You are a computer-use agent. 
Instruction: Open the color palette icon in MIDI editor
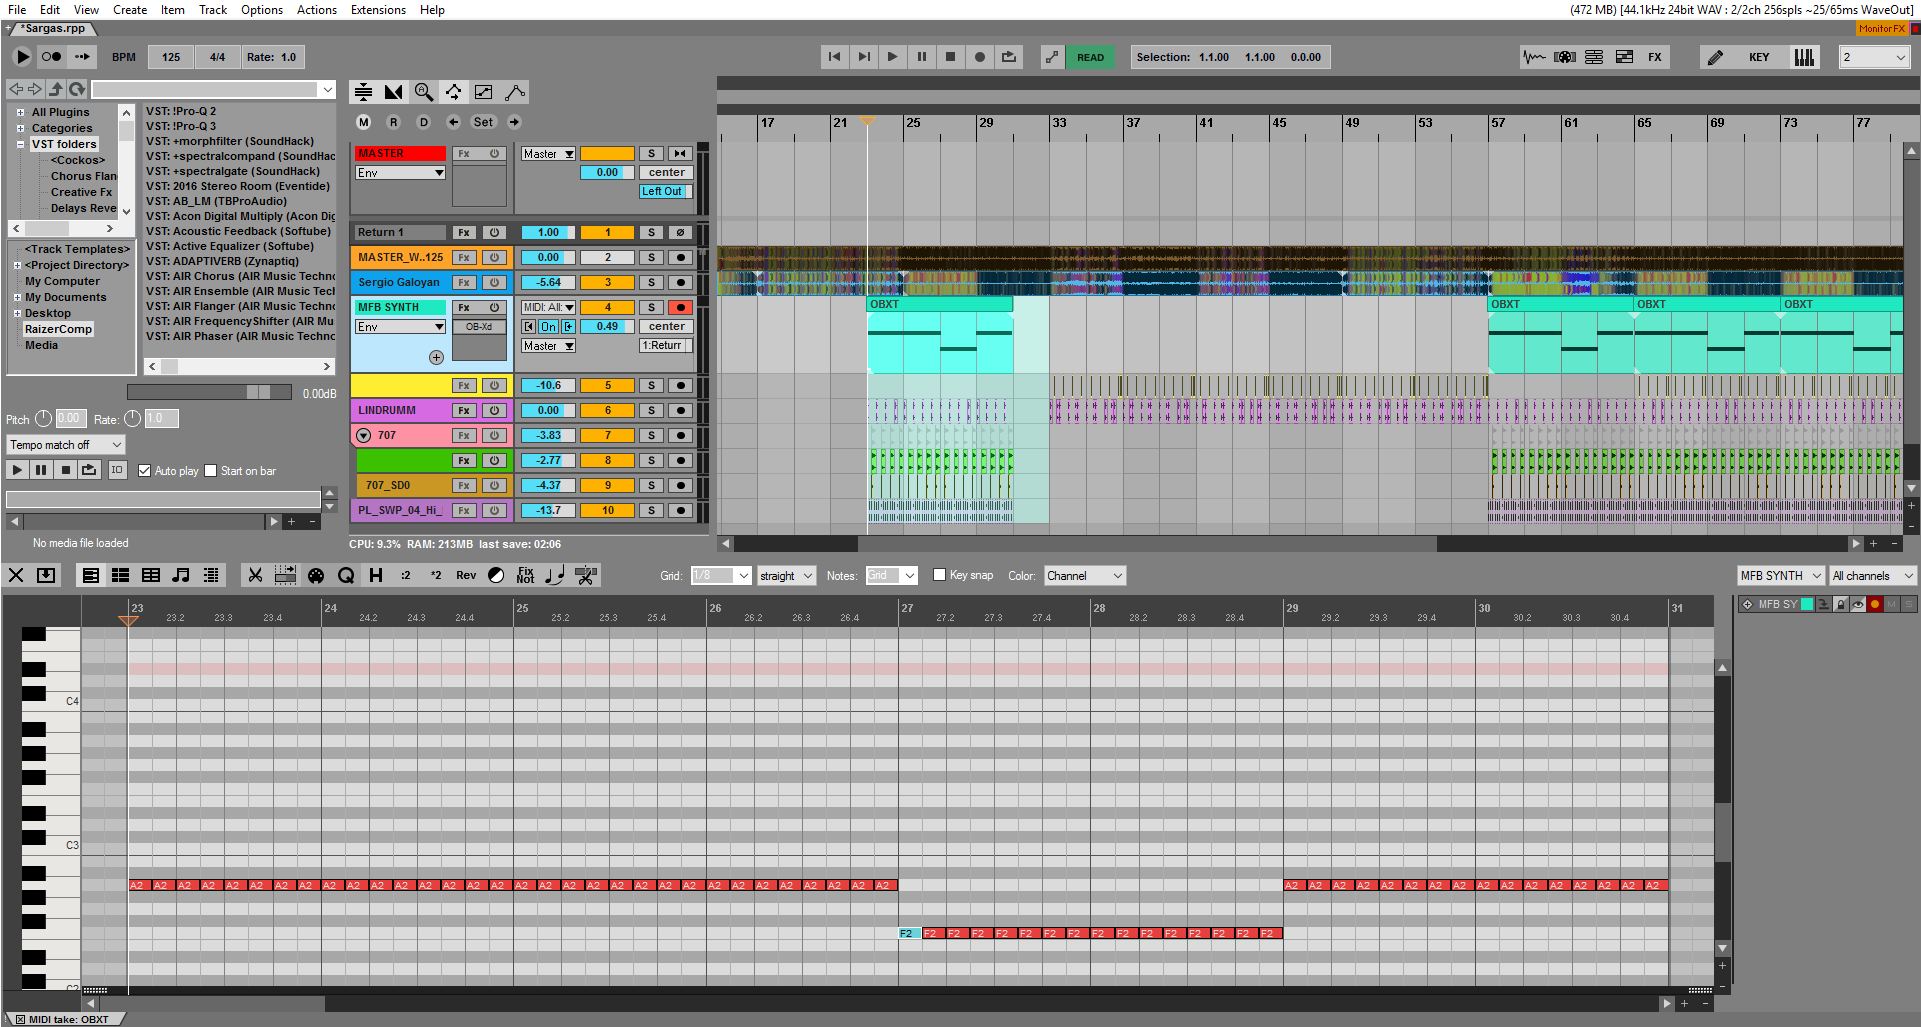click(x=316, y=575)
